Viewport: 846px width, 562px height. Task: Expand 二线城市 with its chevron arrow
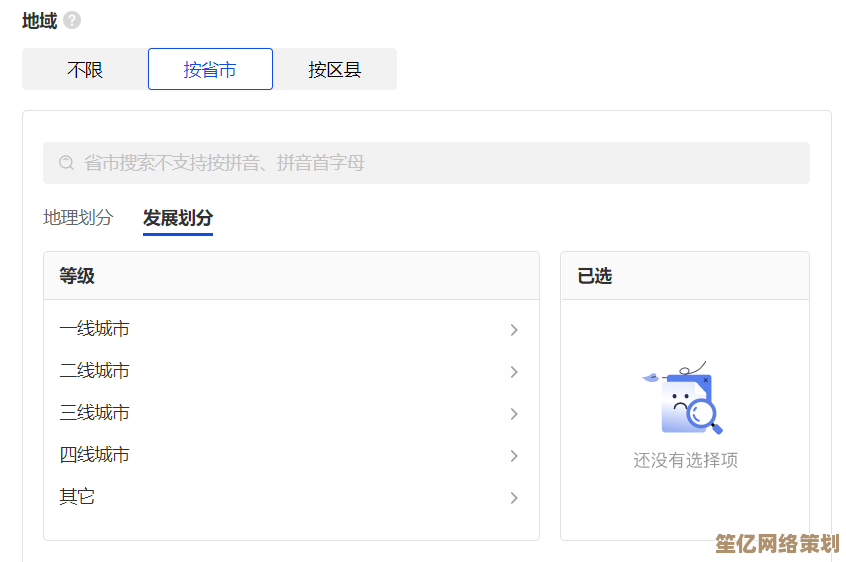coord(514,372)
